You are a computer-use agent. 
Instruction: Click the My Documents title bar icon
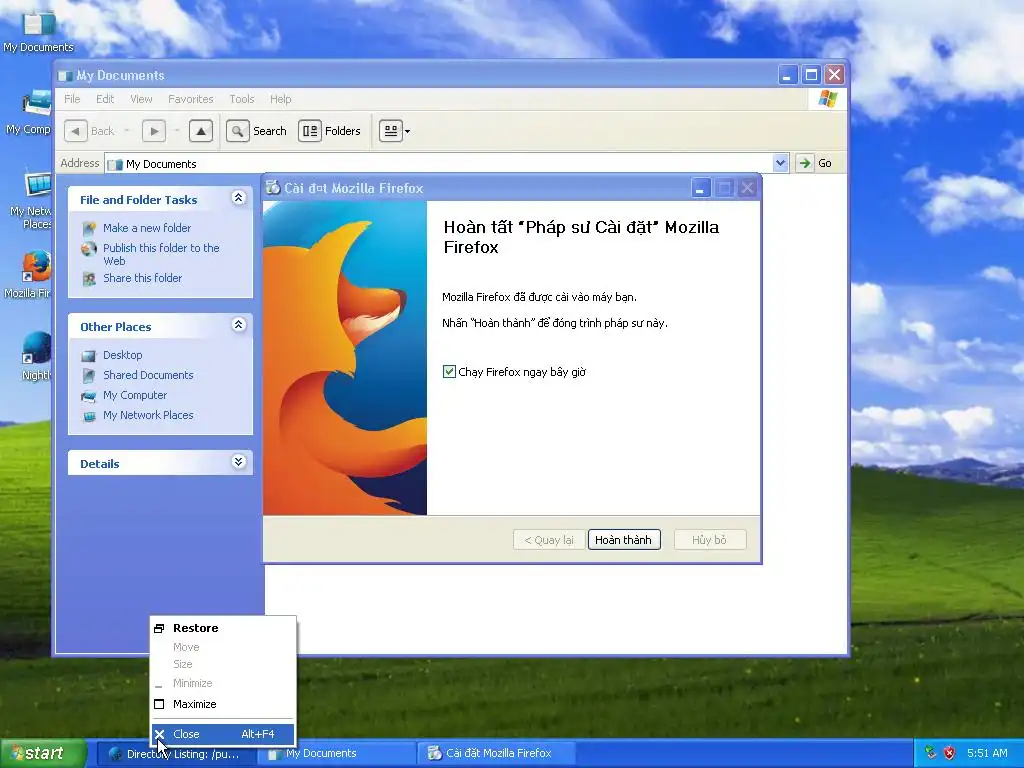[65, 75]
